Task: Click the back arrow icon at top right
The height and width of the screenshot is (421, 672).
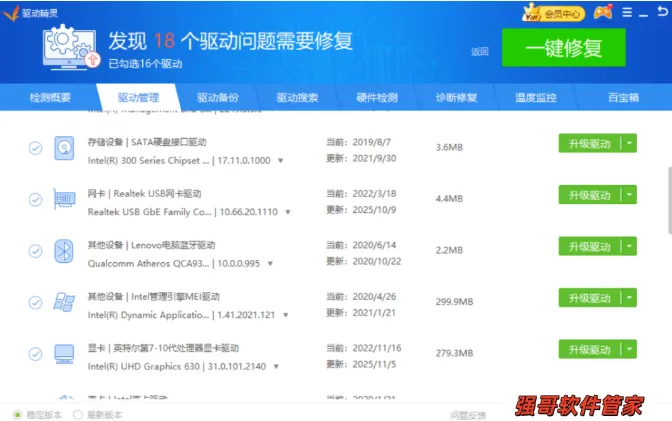Action: click(x=663, y=12)
